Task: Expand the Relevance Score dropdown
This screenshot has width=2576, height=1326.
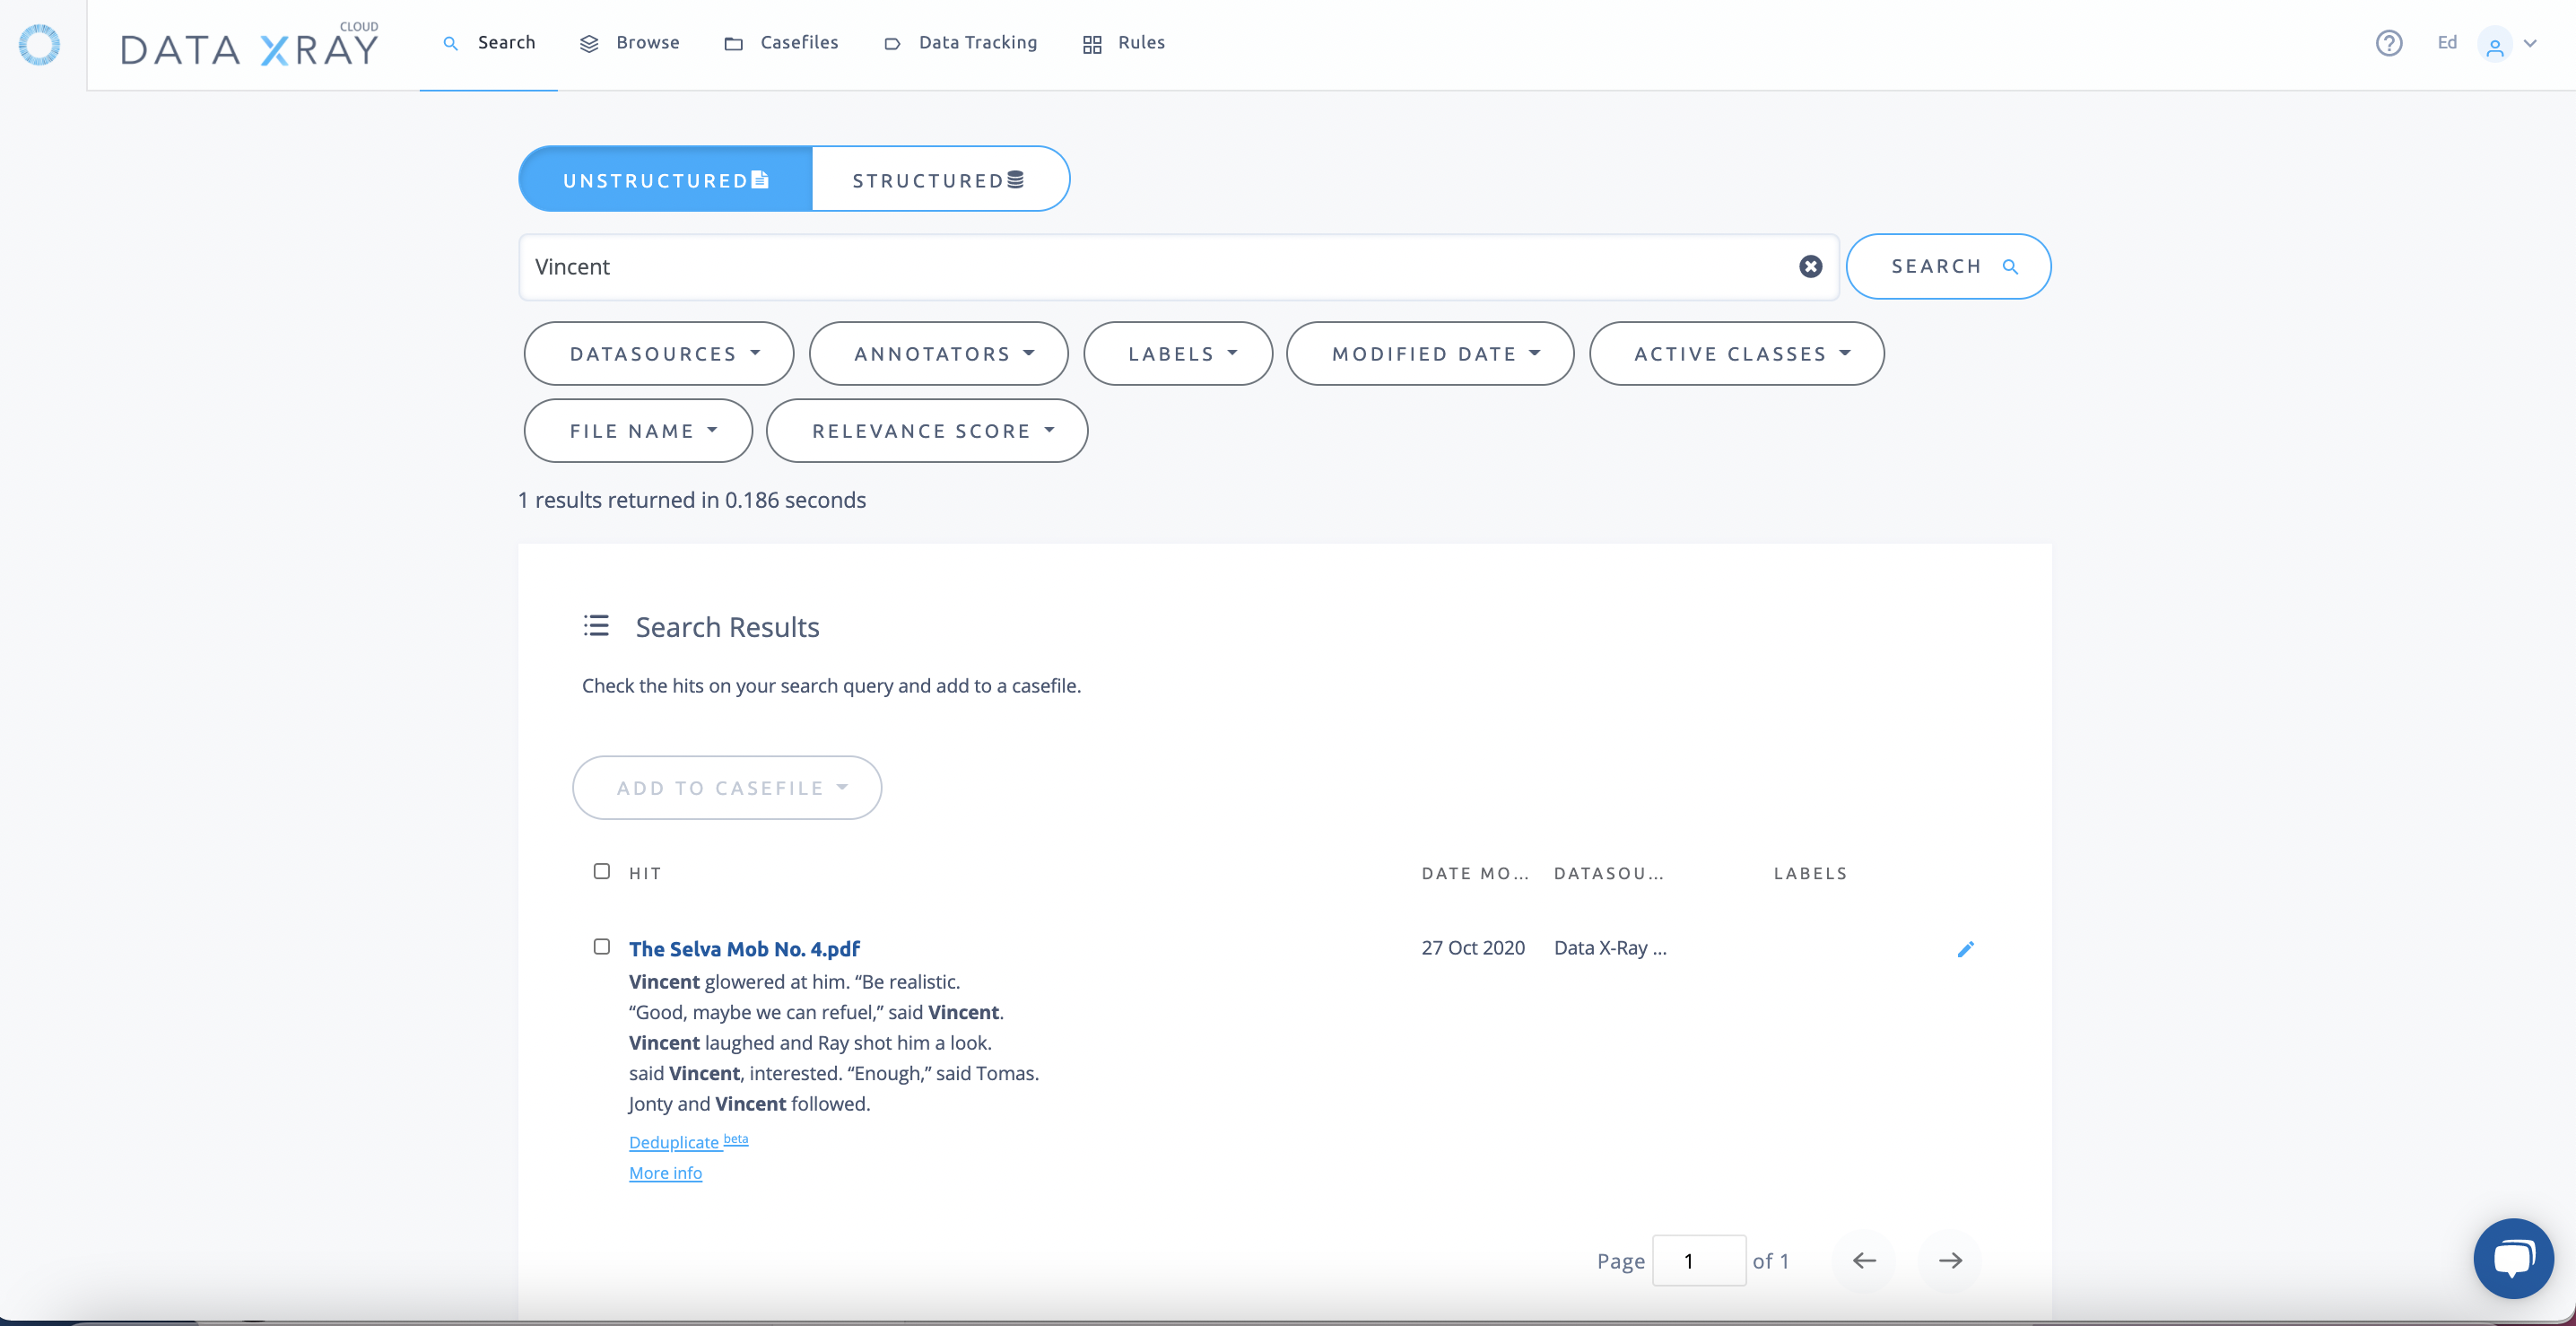Action: pyautogui.click(x=926, y=431)
